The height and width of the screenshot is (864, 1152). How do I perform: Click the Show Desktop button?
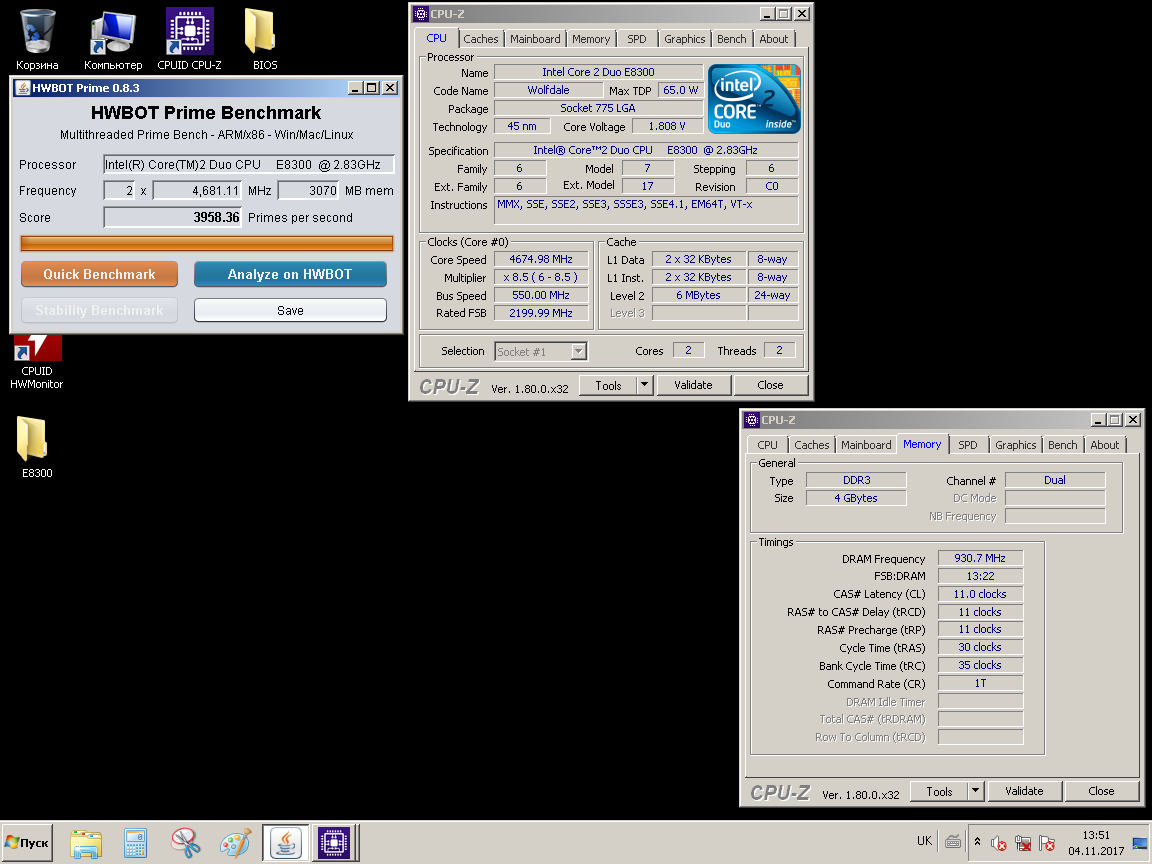click(1141, 843)
